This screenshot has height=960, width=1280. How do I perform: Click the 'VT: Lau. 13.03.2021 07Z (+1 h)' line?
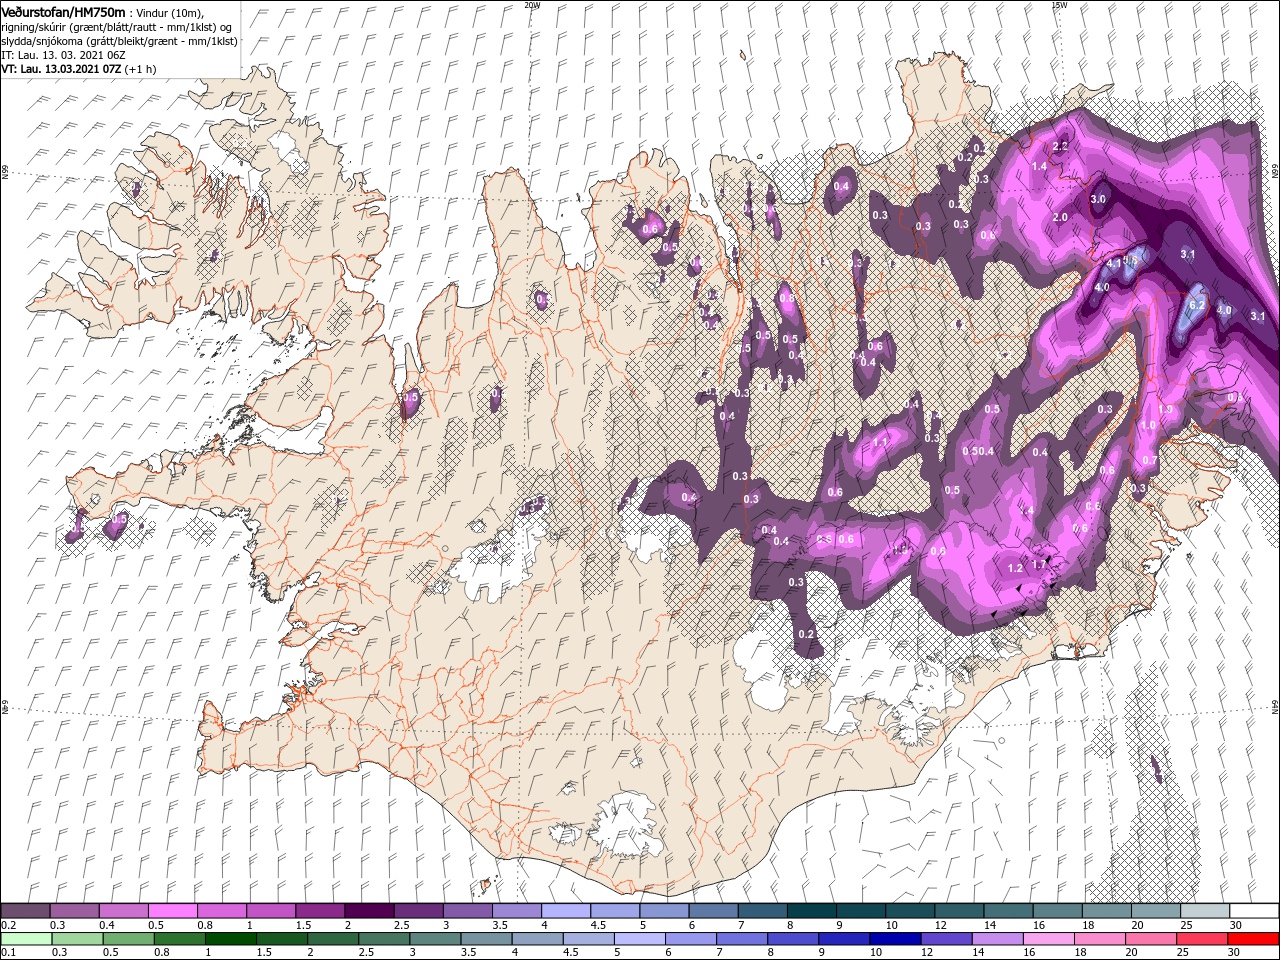pyautogui.click(x=78, y=69)
